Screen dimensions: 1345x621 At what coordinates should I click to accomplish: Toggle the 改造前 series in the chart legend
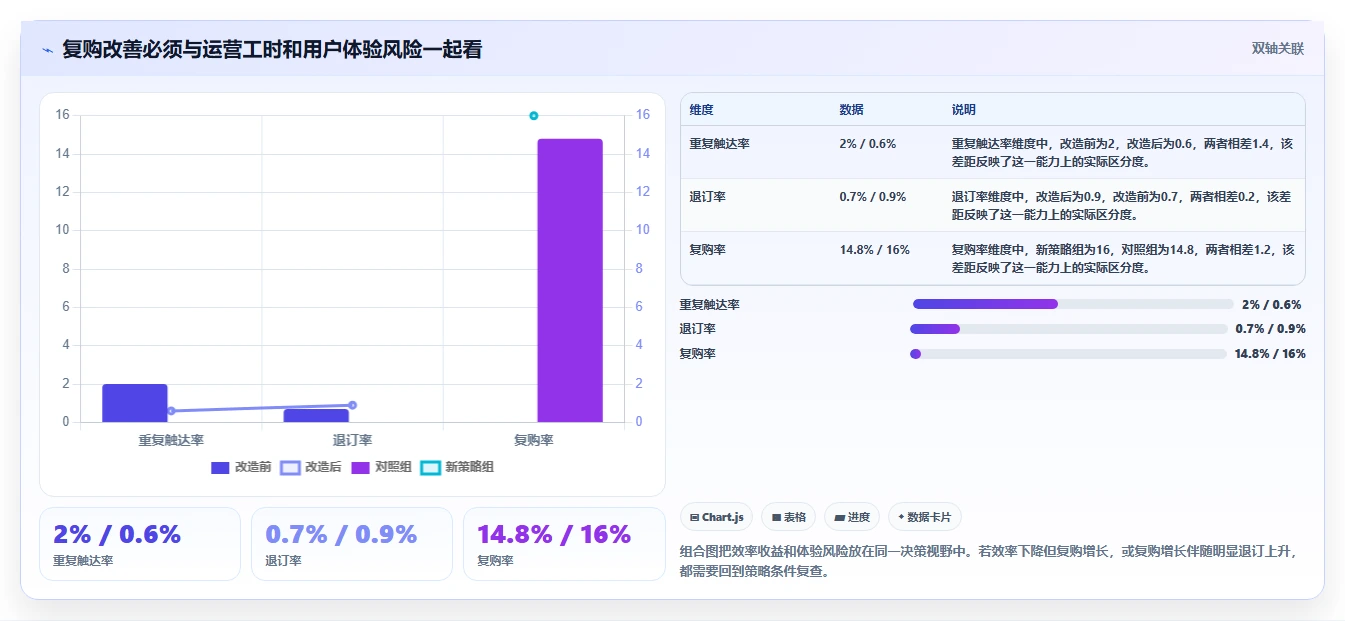241,467
